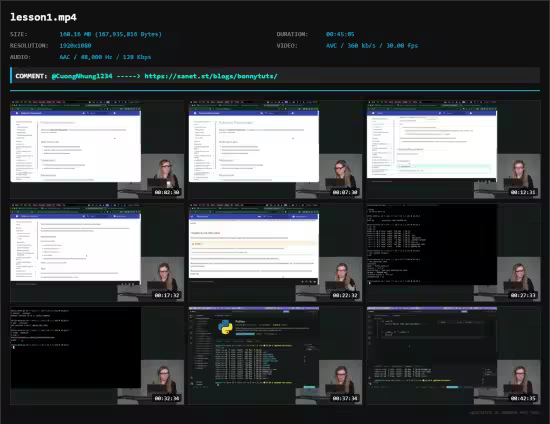Click the @CuongNhung1234 handle in comment
550x424 pixels.
click(x=82, y=76)
